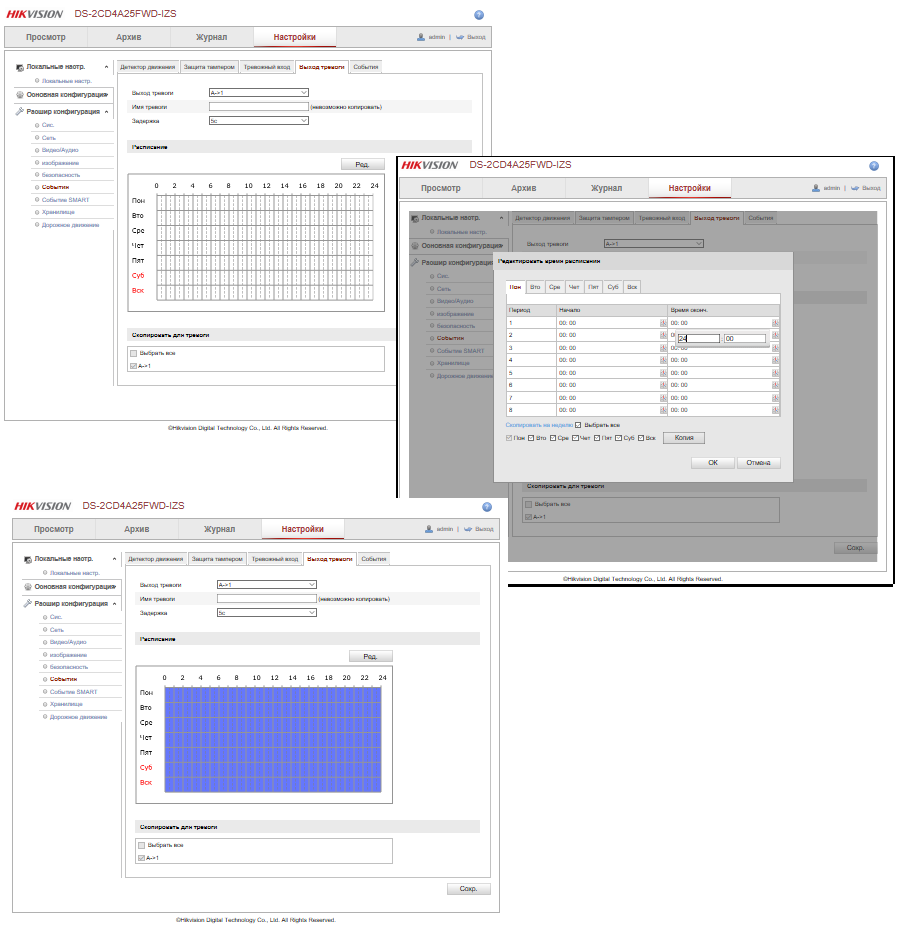Click Выход logout icon in the blue-schedule window
Image resolution: width=900 pixels, height=932 pixels.
[469, 529]
